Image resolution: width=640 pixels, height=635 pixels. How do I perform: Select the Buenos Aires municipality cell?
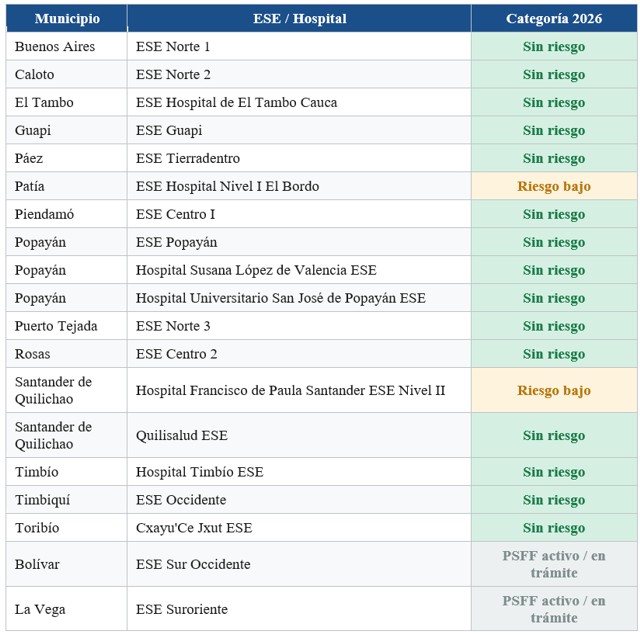click(x=67, y=47)
